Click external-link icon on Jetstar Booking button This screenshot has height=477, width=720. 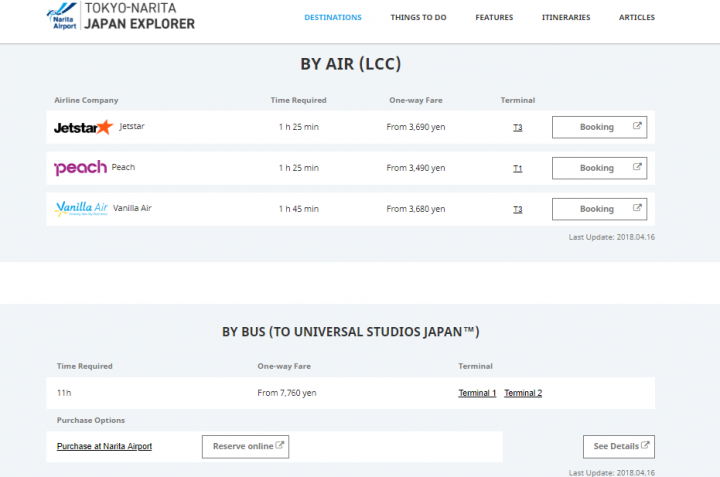(x=637, y=126)
